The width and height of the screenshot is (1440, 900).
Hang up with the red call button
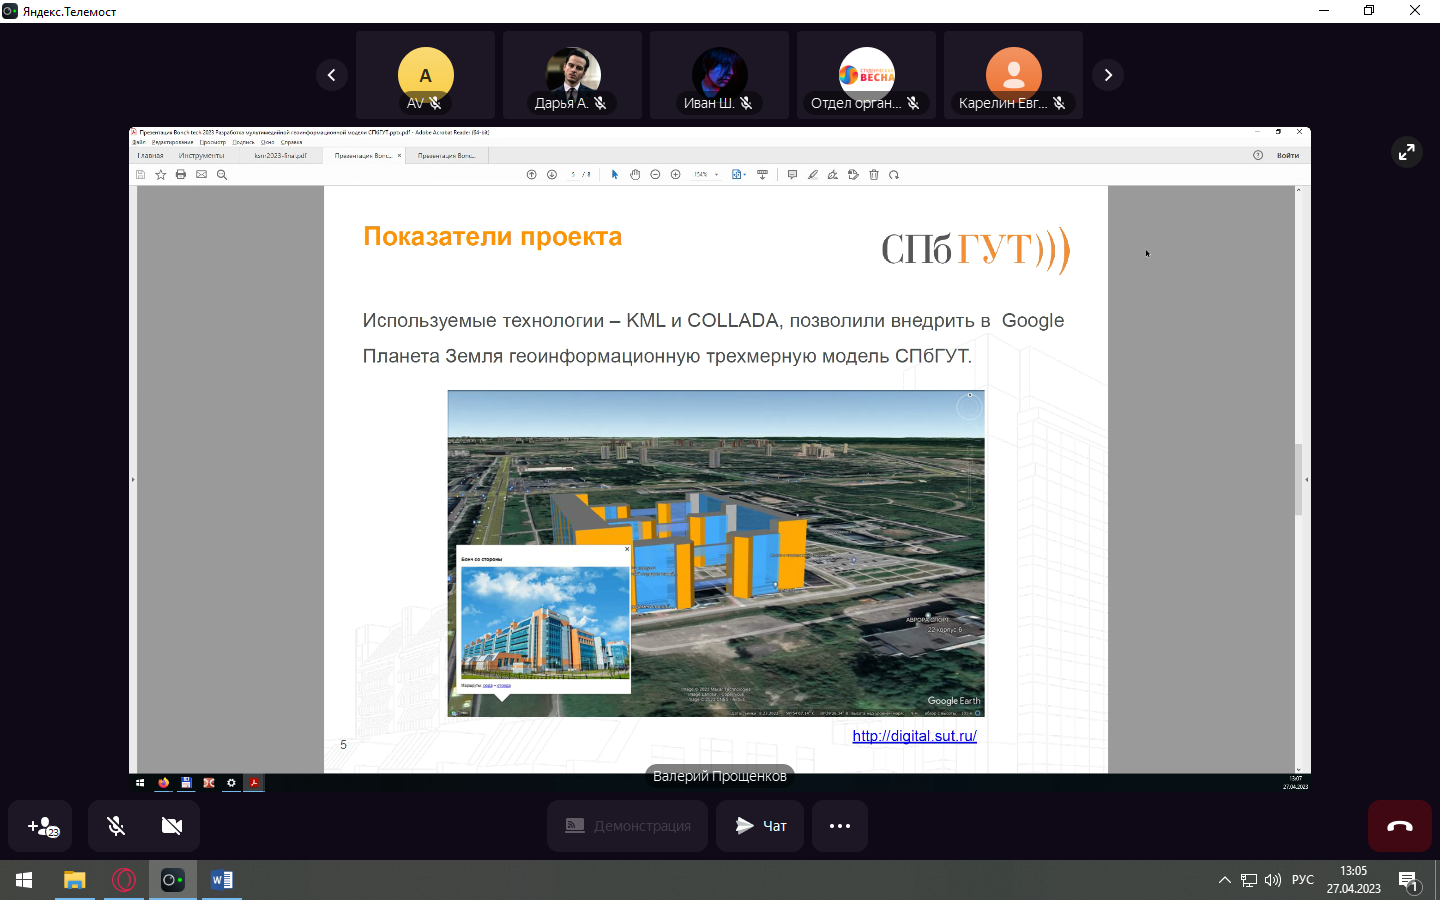click(1399, 826)
